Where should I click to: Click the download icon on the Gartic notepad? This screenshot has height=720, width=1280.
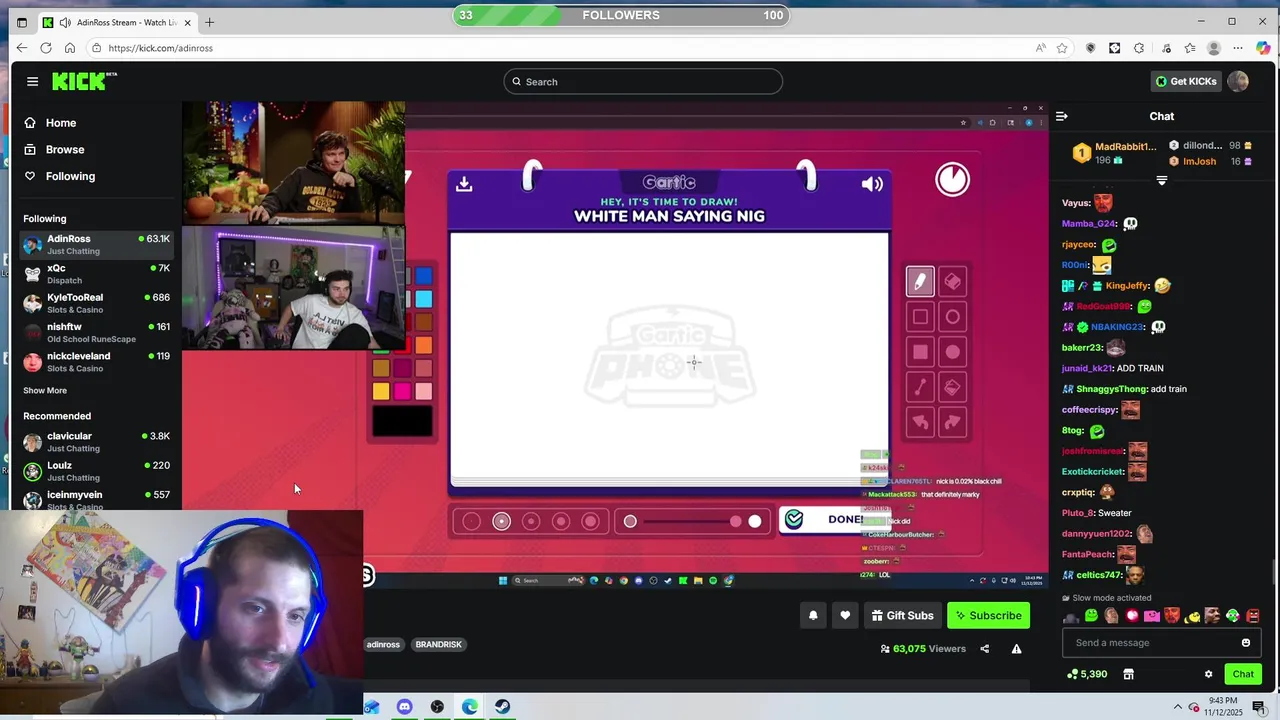click(x=464, y=184)
